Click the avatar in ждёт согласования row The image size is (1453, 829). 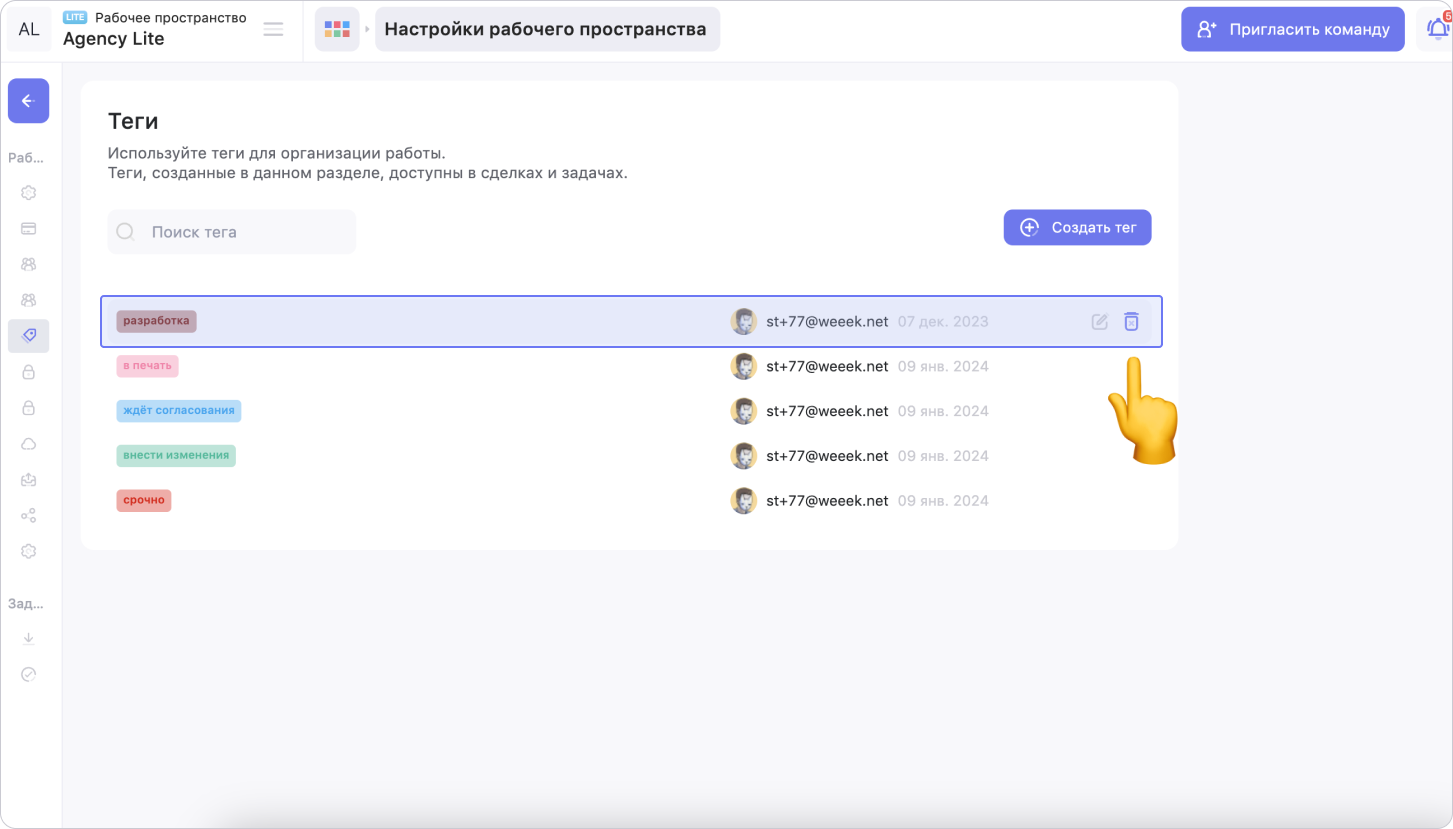(x=743, y=411)
